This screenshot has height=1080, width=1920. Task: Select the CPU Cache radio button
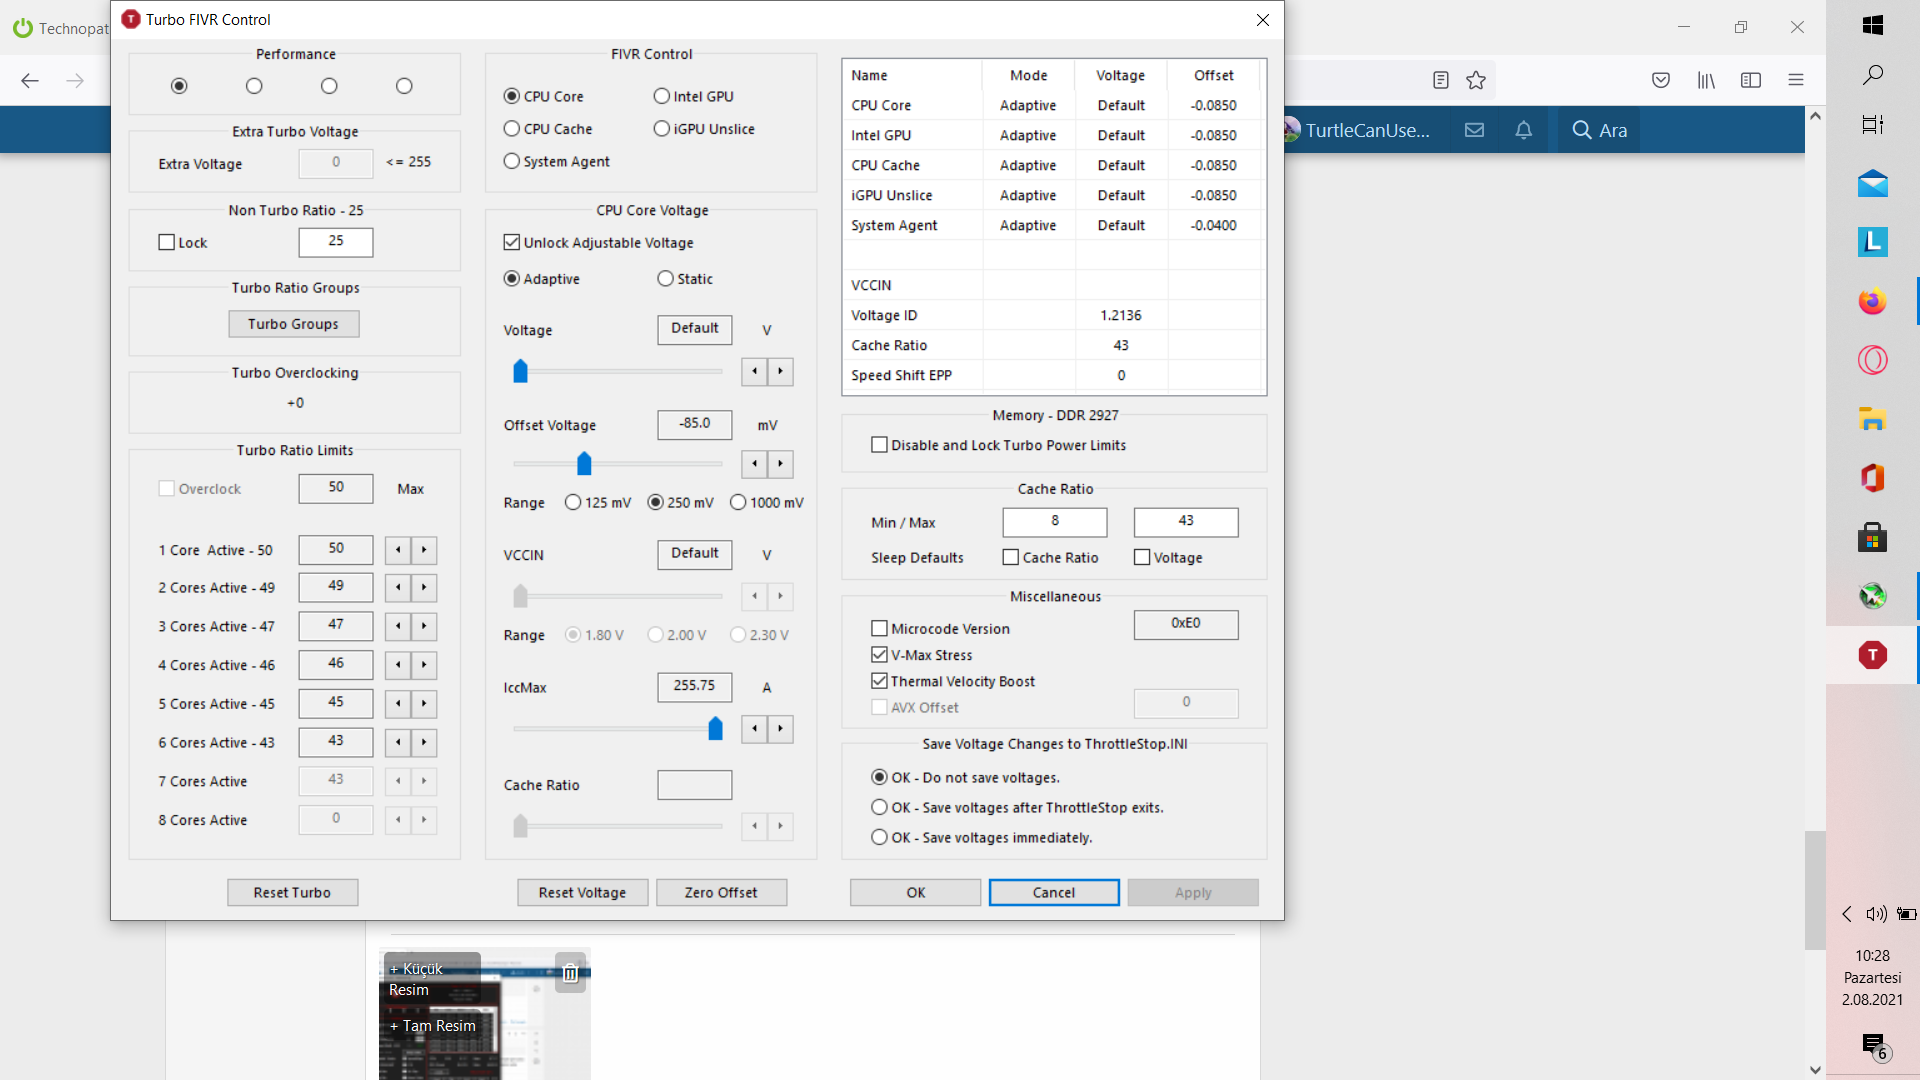tap(512, 129)
